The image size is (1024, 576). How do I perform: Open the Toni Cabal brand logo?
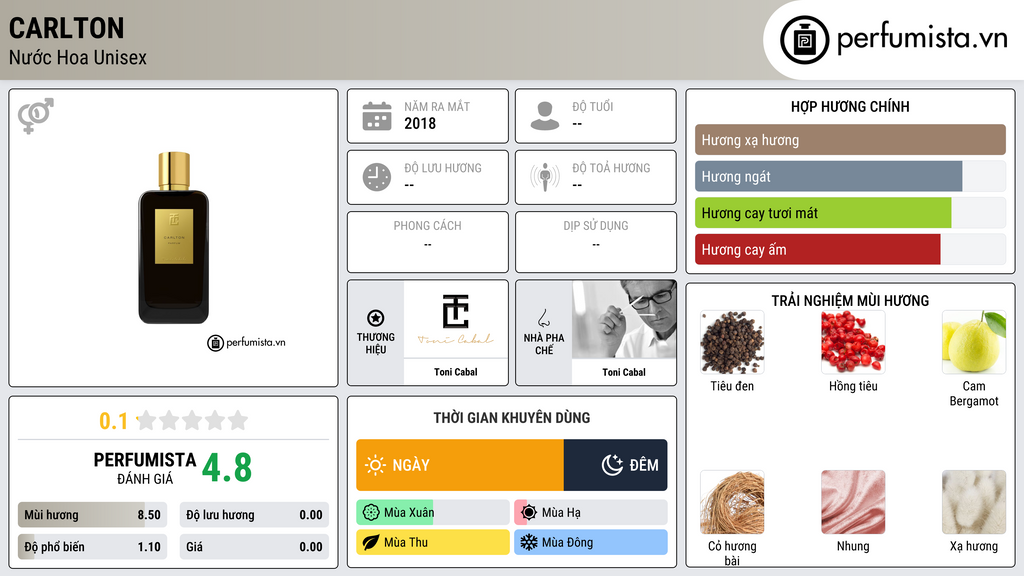(x=456, y=319)
